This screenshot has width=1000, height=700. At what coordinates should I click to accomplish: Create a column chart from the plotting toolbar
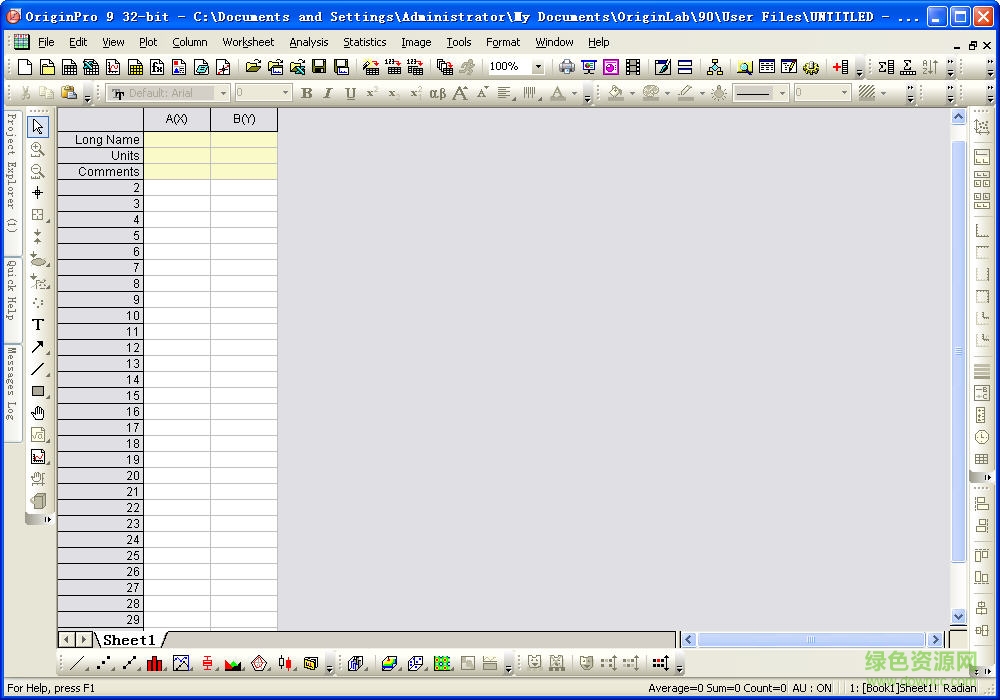[x=156, y=662]
